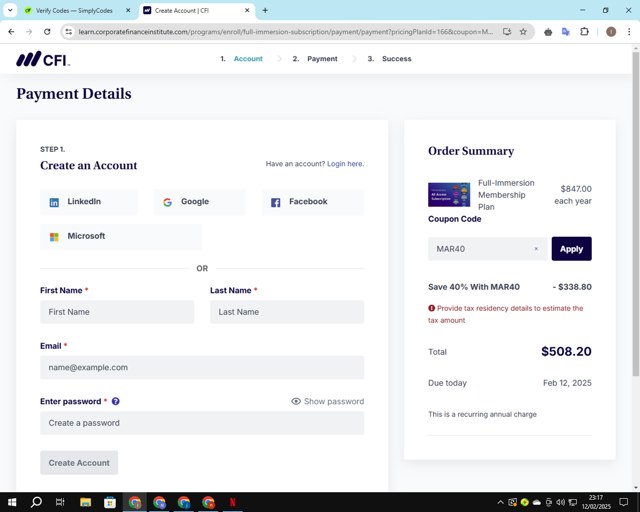Focus the First Name field

tap(117, 312)
